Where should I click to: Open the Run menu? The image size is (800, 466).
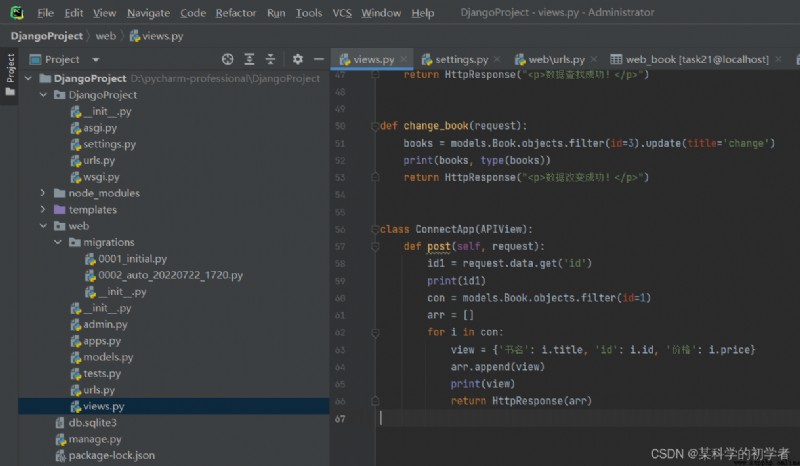click(x=276, y=13)
